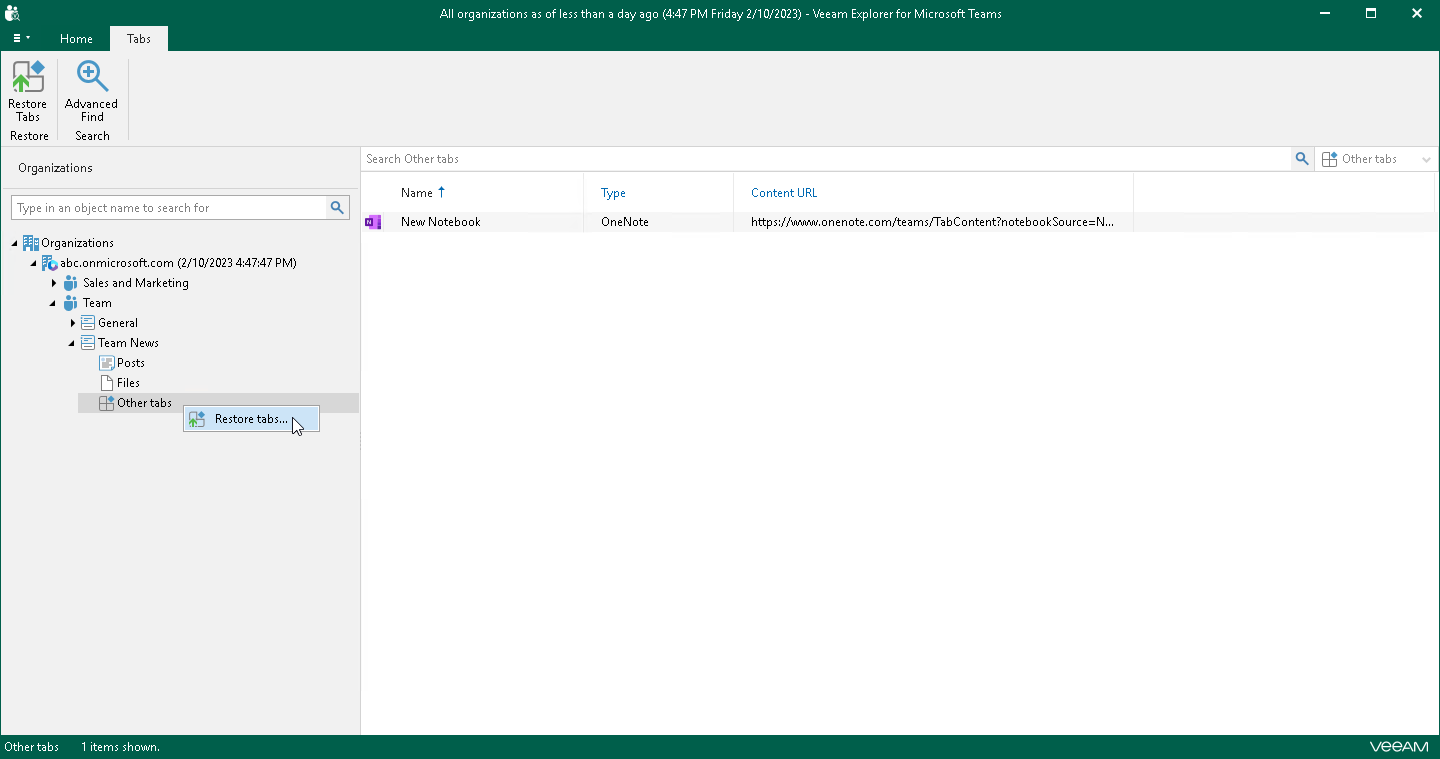Focus the object name search field
Viewport: 1440px width, 759px height.
coord(170,208)
